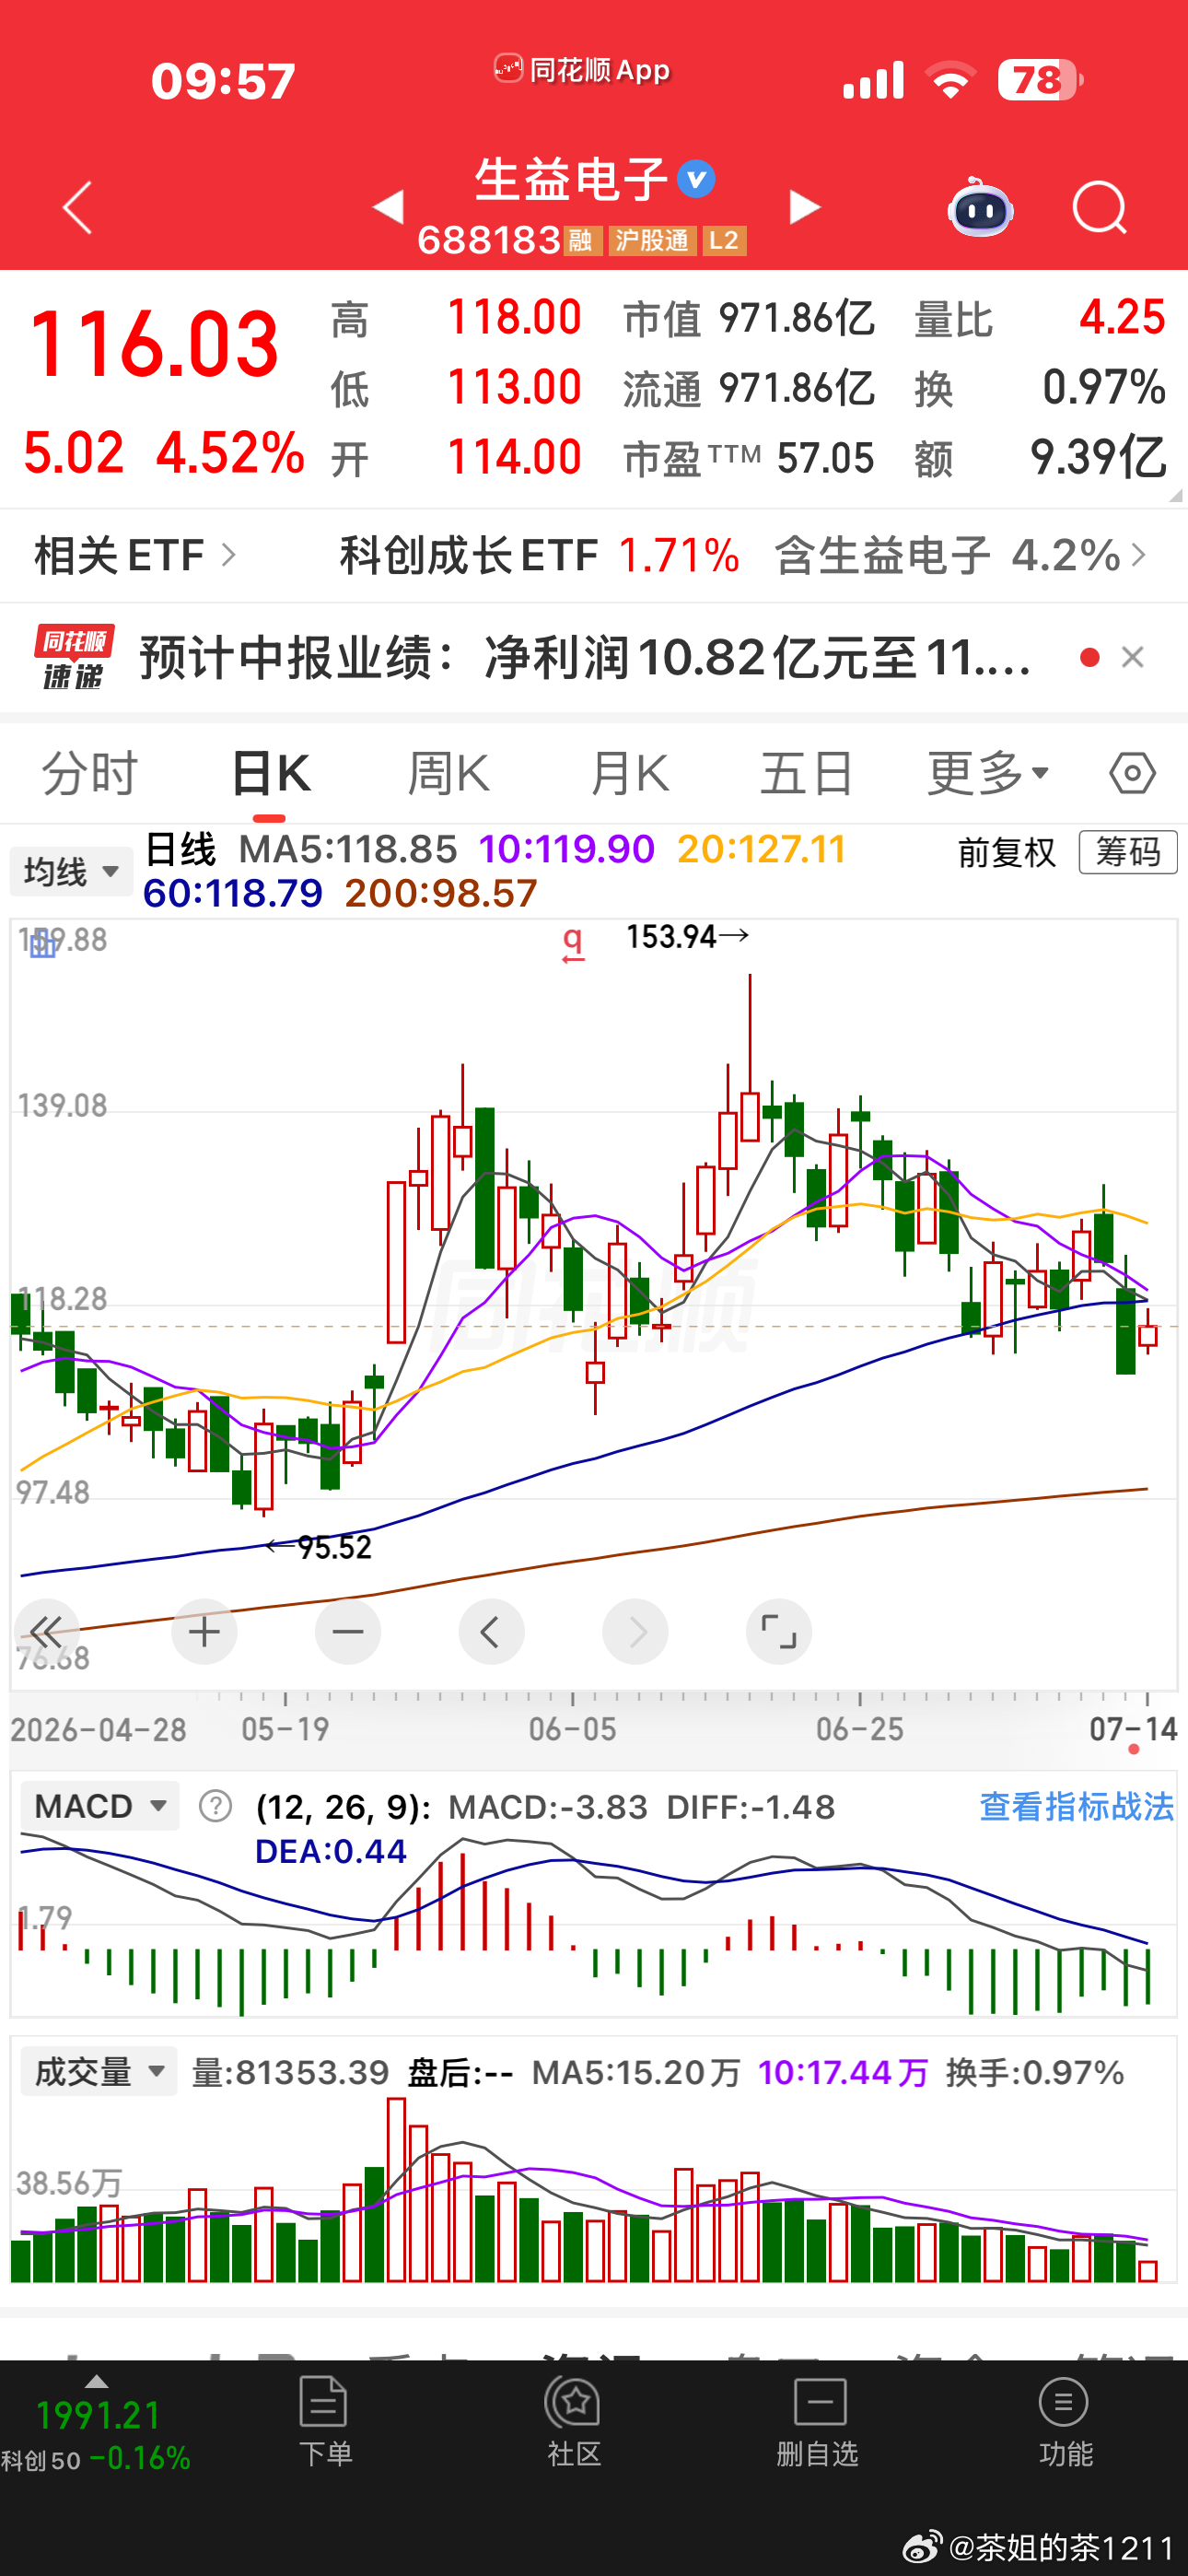The image size is (1188, 2576).
Task: Tap the 科创50 index value 1991.21
Action: (x=98, y=2415)
